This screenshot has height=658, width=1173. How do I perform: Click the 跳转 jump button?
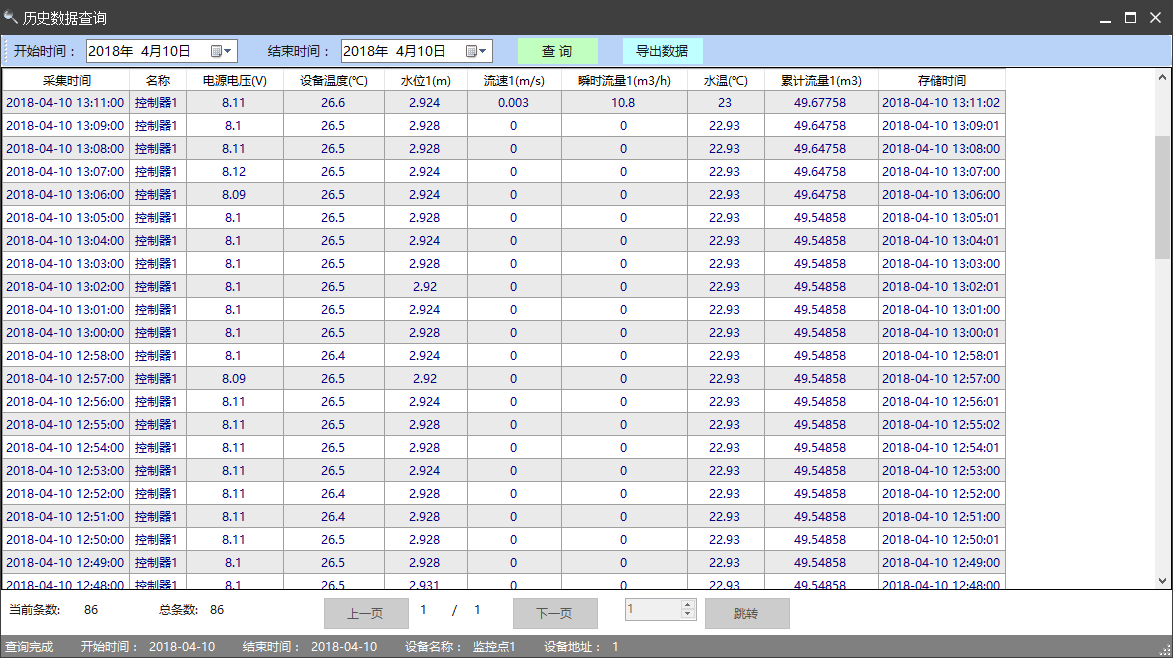point(746,613)
